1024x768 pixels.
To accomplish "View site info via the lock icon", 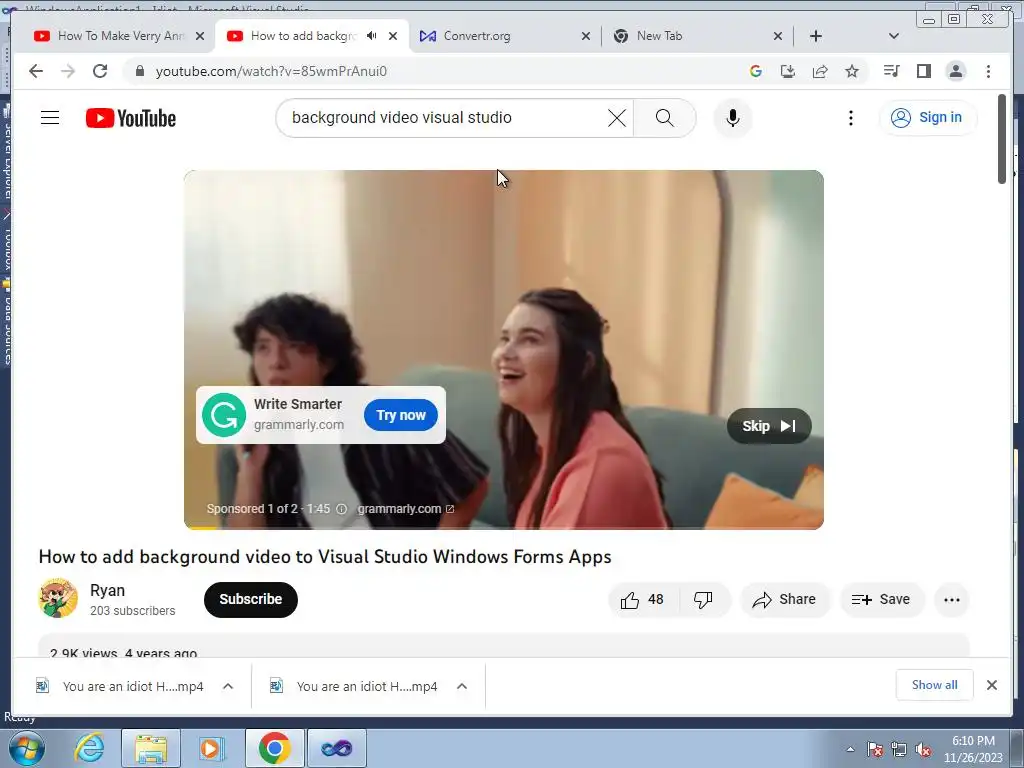I will (x=139, y=71).
